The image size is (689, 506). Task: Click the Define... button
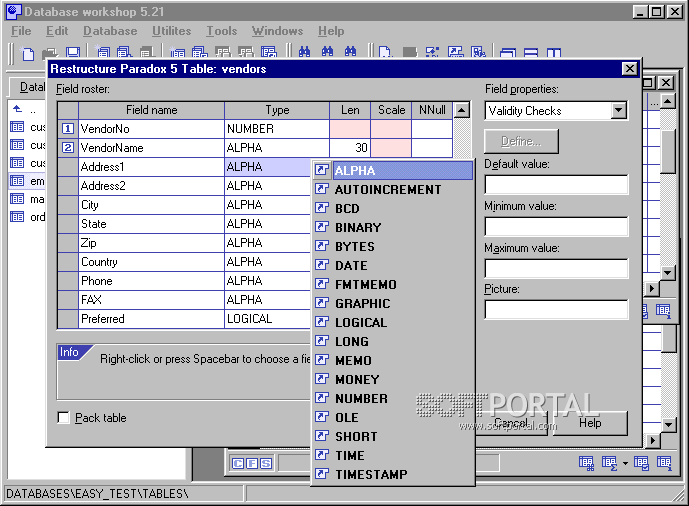click(522, 141)
